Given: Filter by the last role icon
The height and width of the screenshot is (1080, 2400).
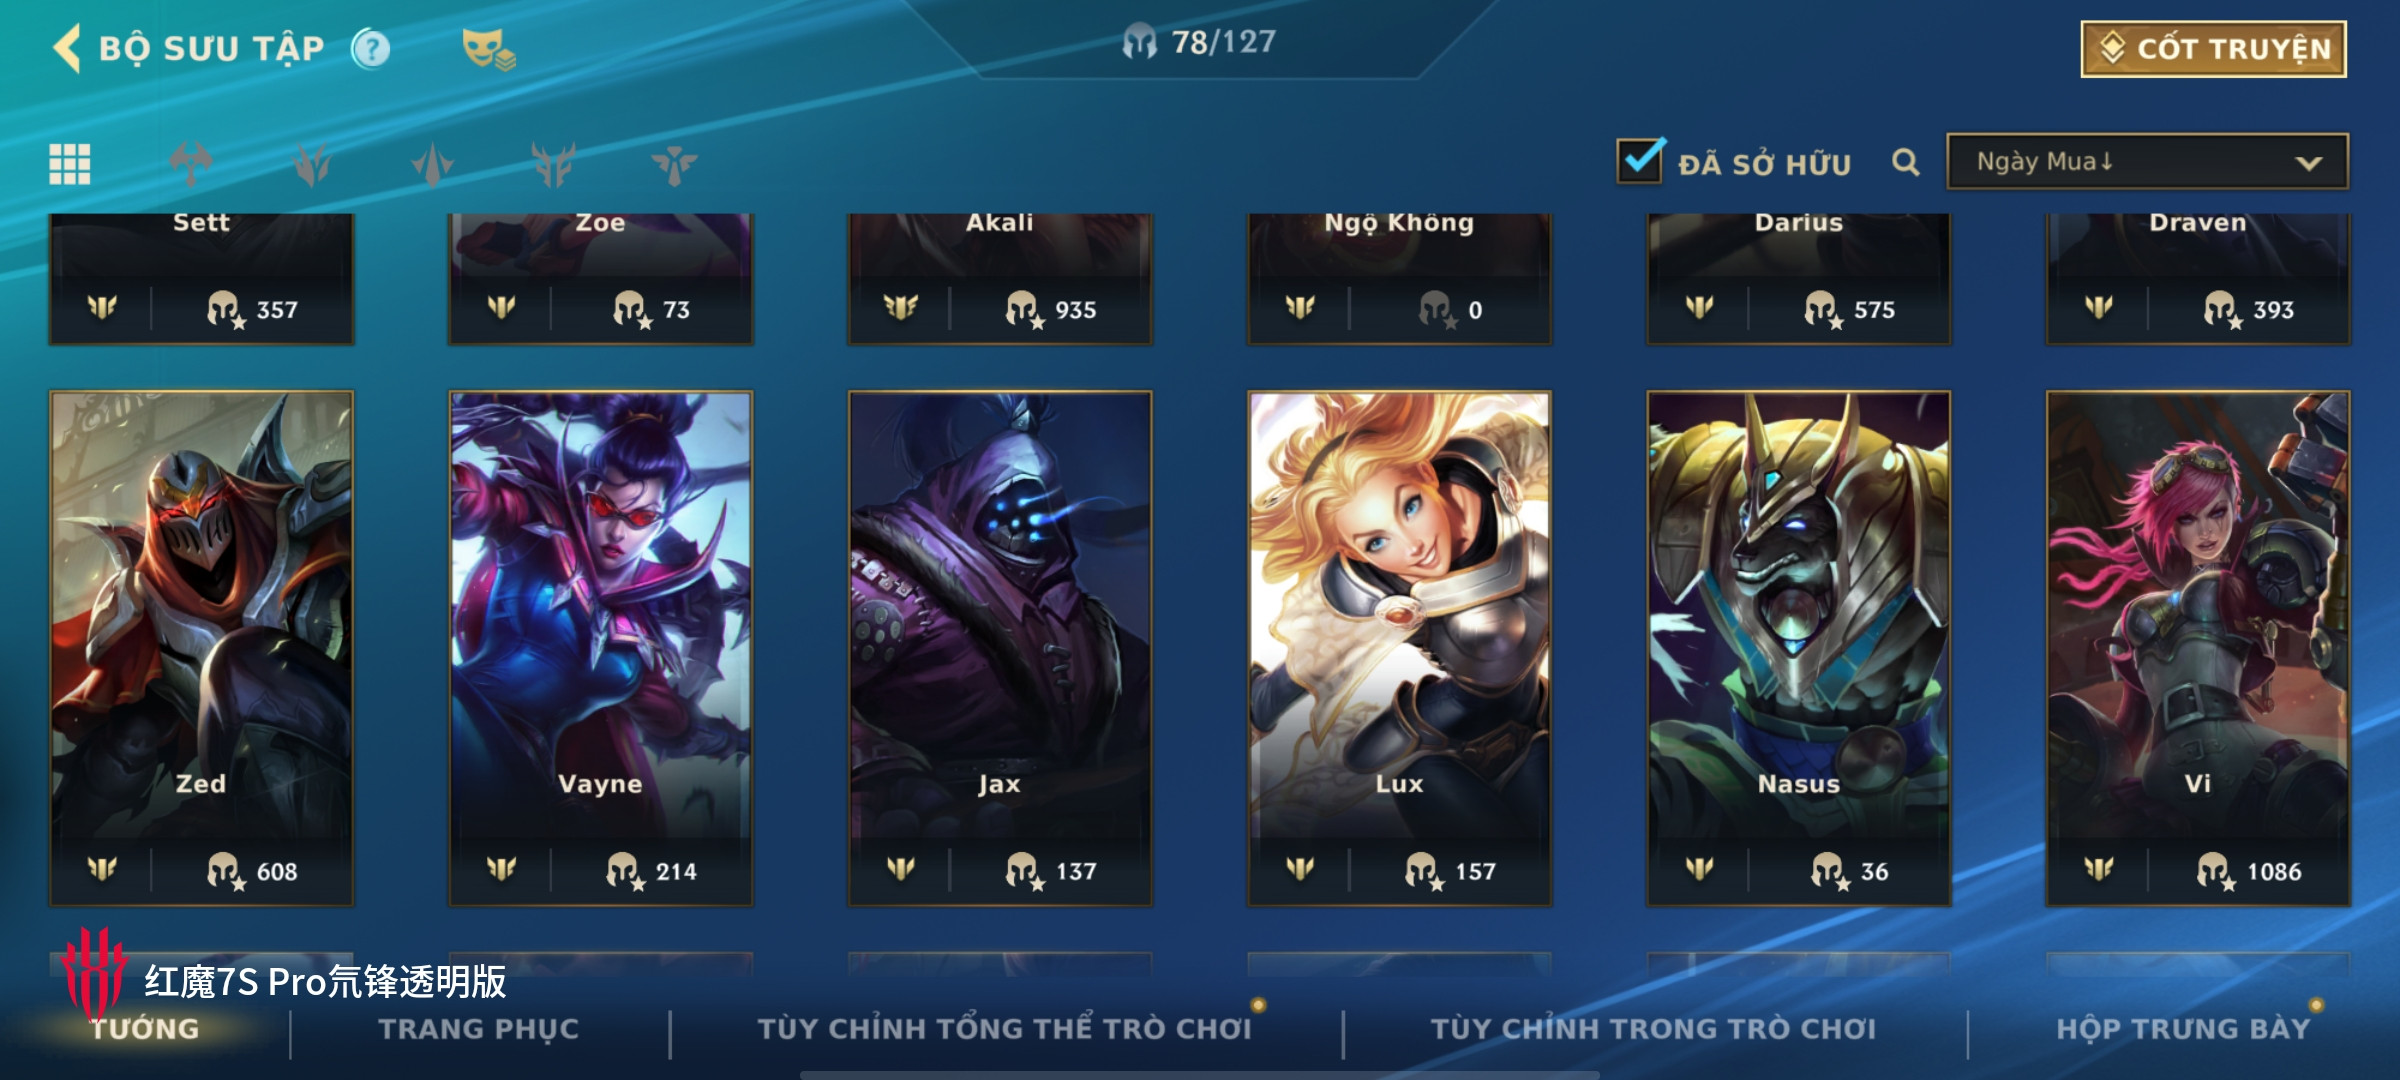Looking at the screenshot, I should 675,164.
